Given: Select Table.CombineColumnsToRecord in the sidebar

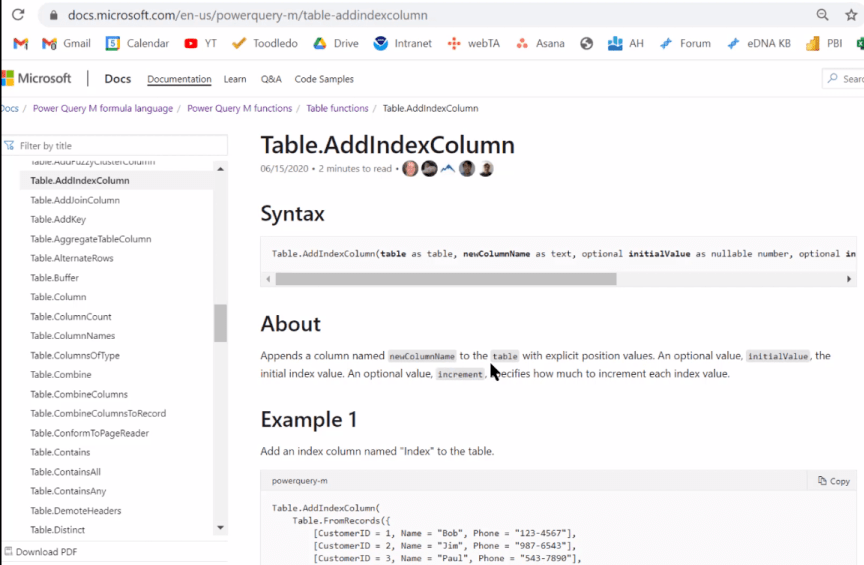Looking at the screenshot, I should coord(98,413).
